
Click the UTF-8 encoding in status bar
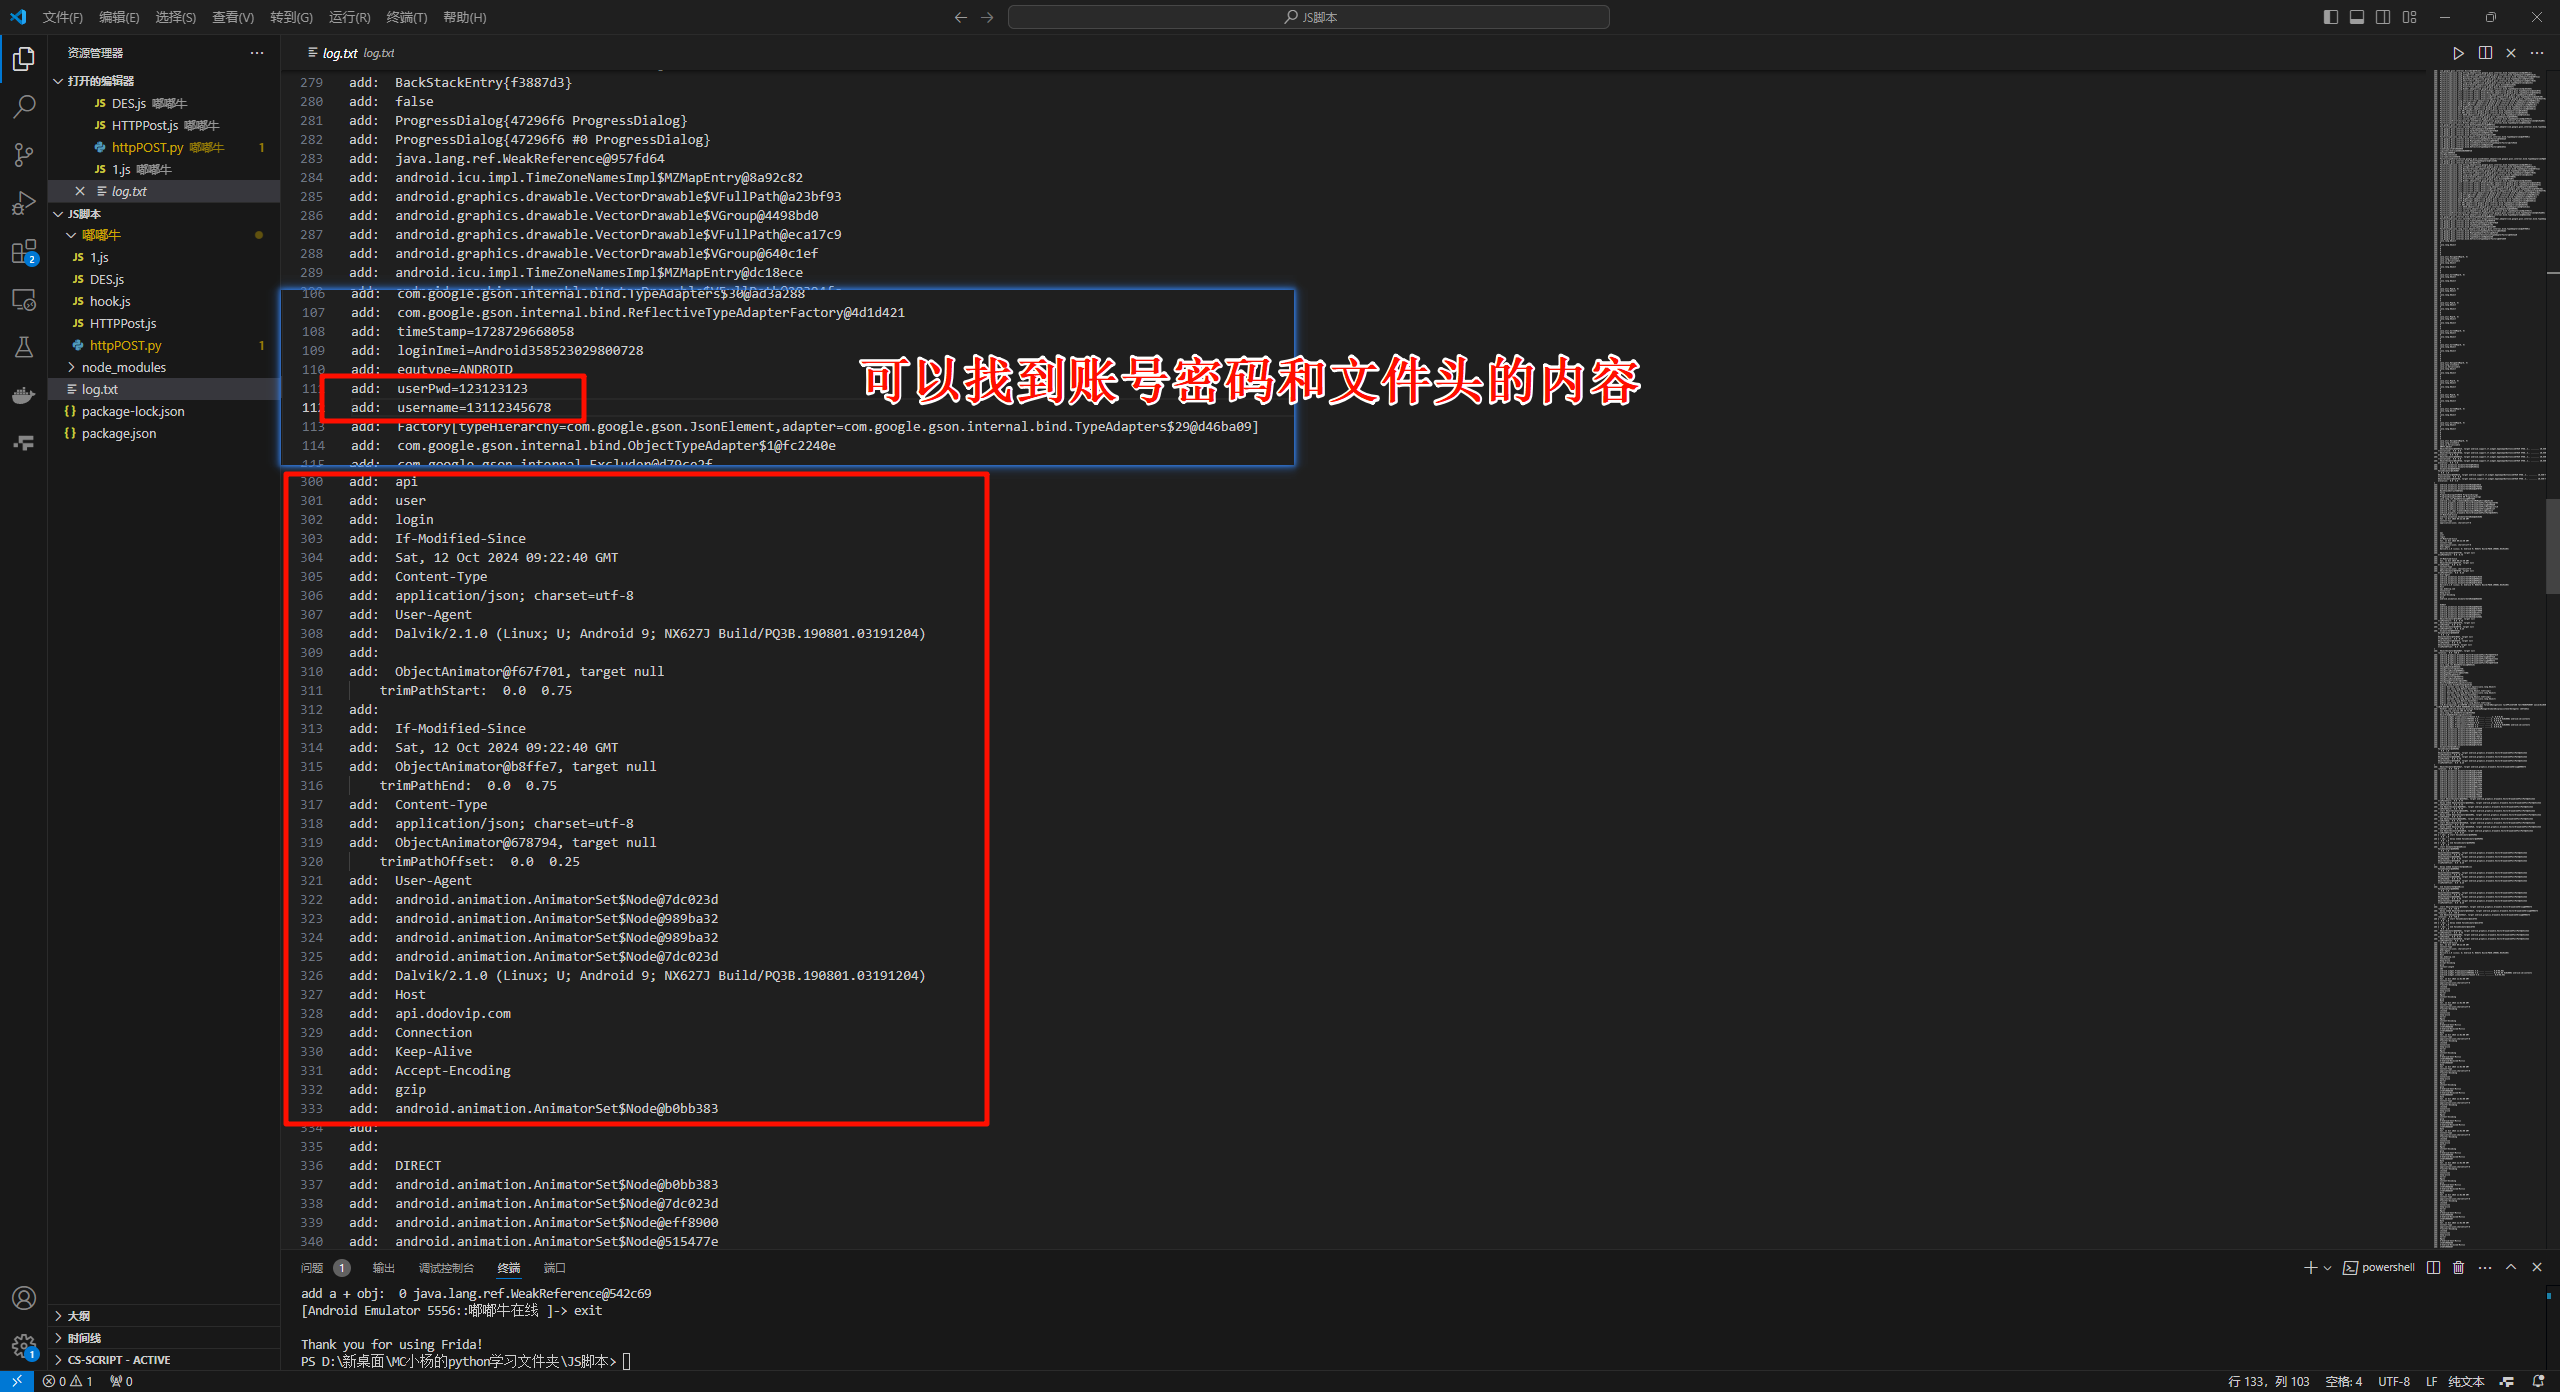[x=2393, y=1381]
